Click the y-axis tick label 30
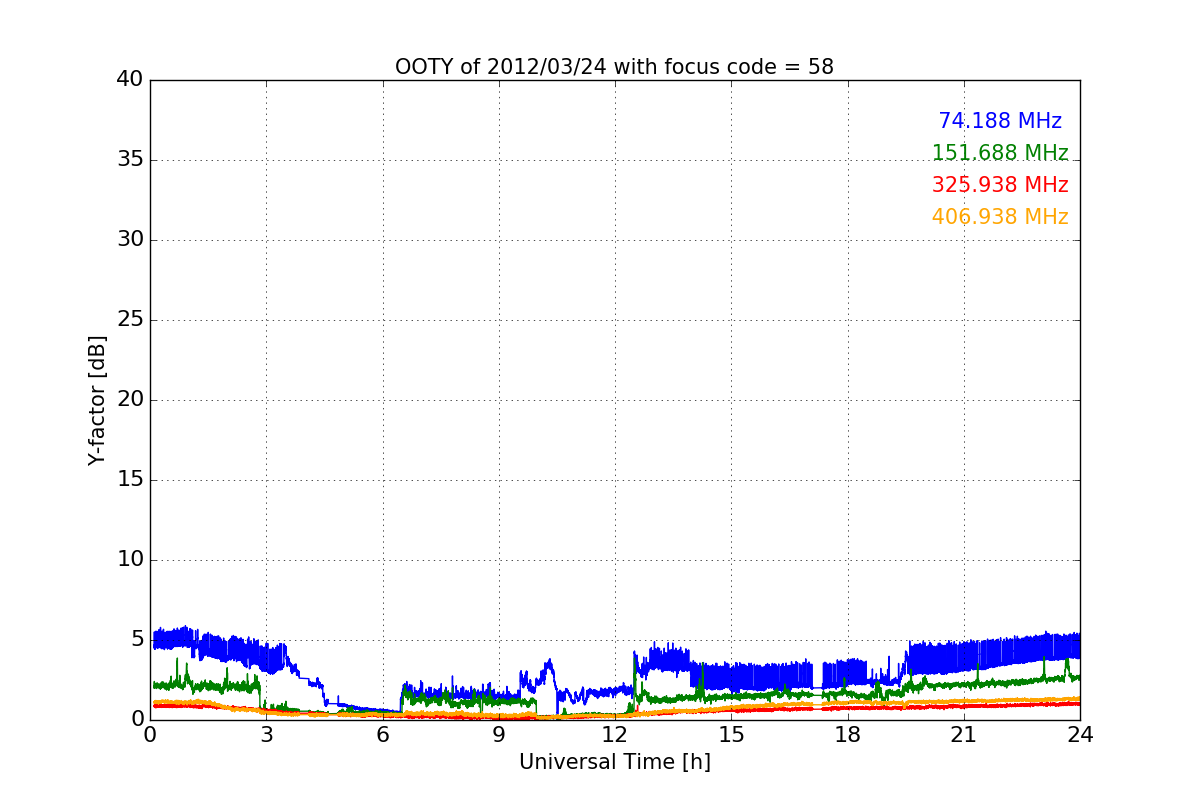The width and height of the screenshot is (1200, 800). (x=130, y=240)
